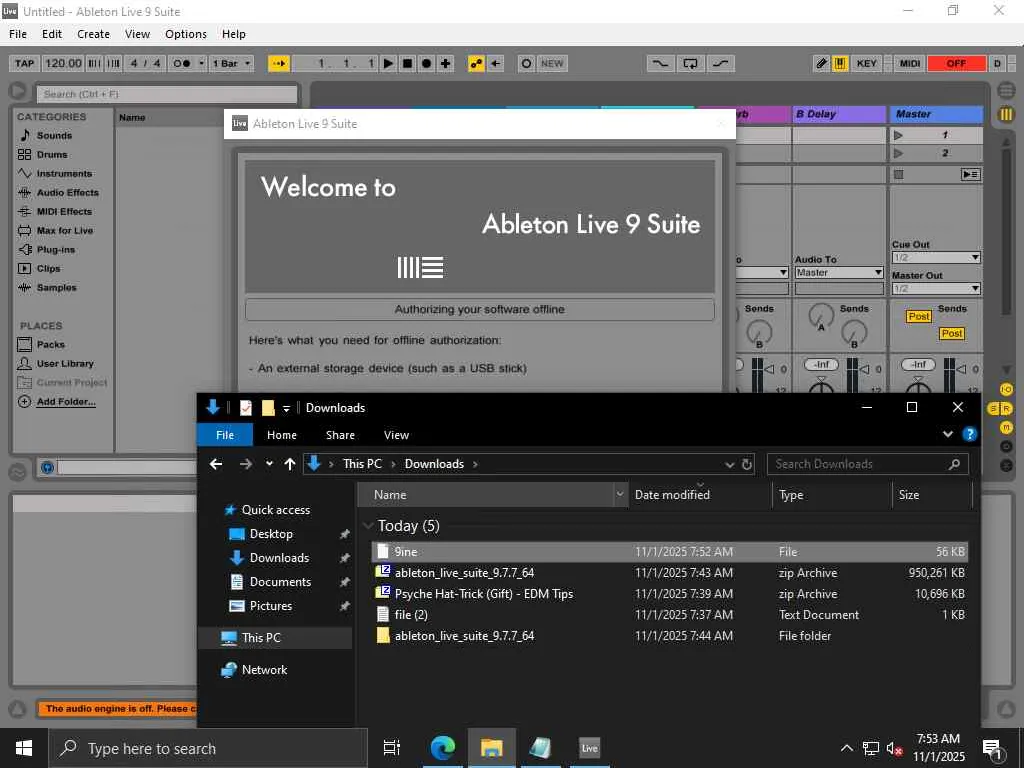Select the Sounds category in browser
The height and width of the screenshot is (768, 1024).
(54, 135)
